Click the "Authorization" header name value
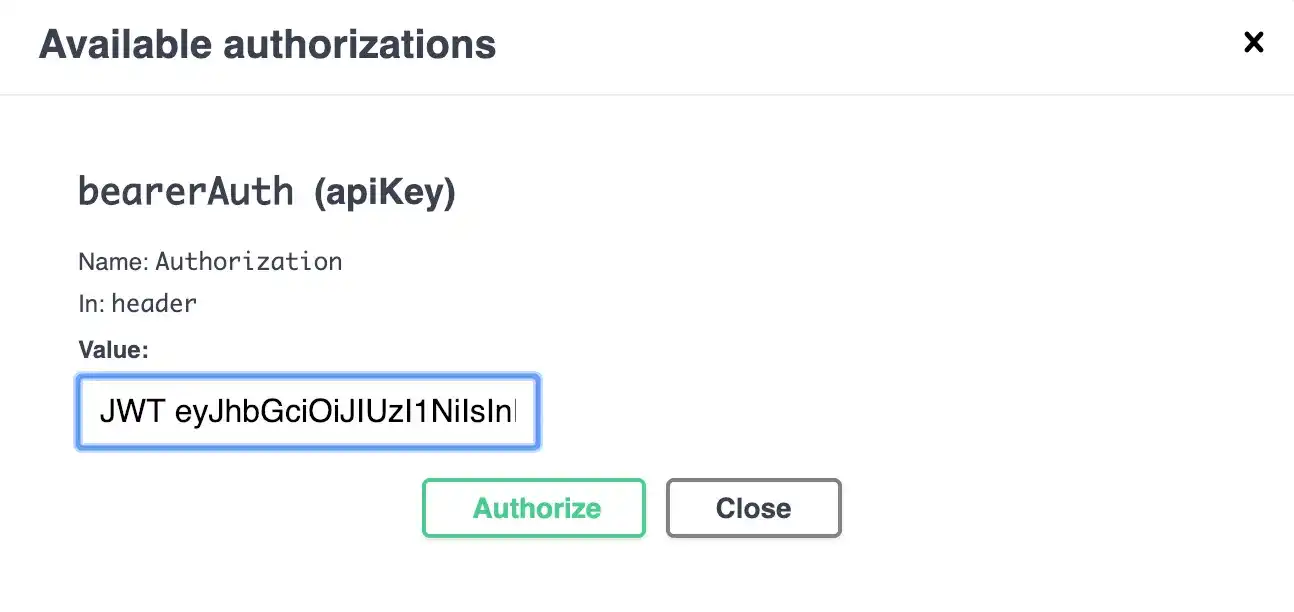 pos(249,262)
